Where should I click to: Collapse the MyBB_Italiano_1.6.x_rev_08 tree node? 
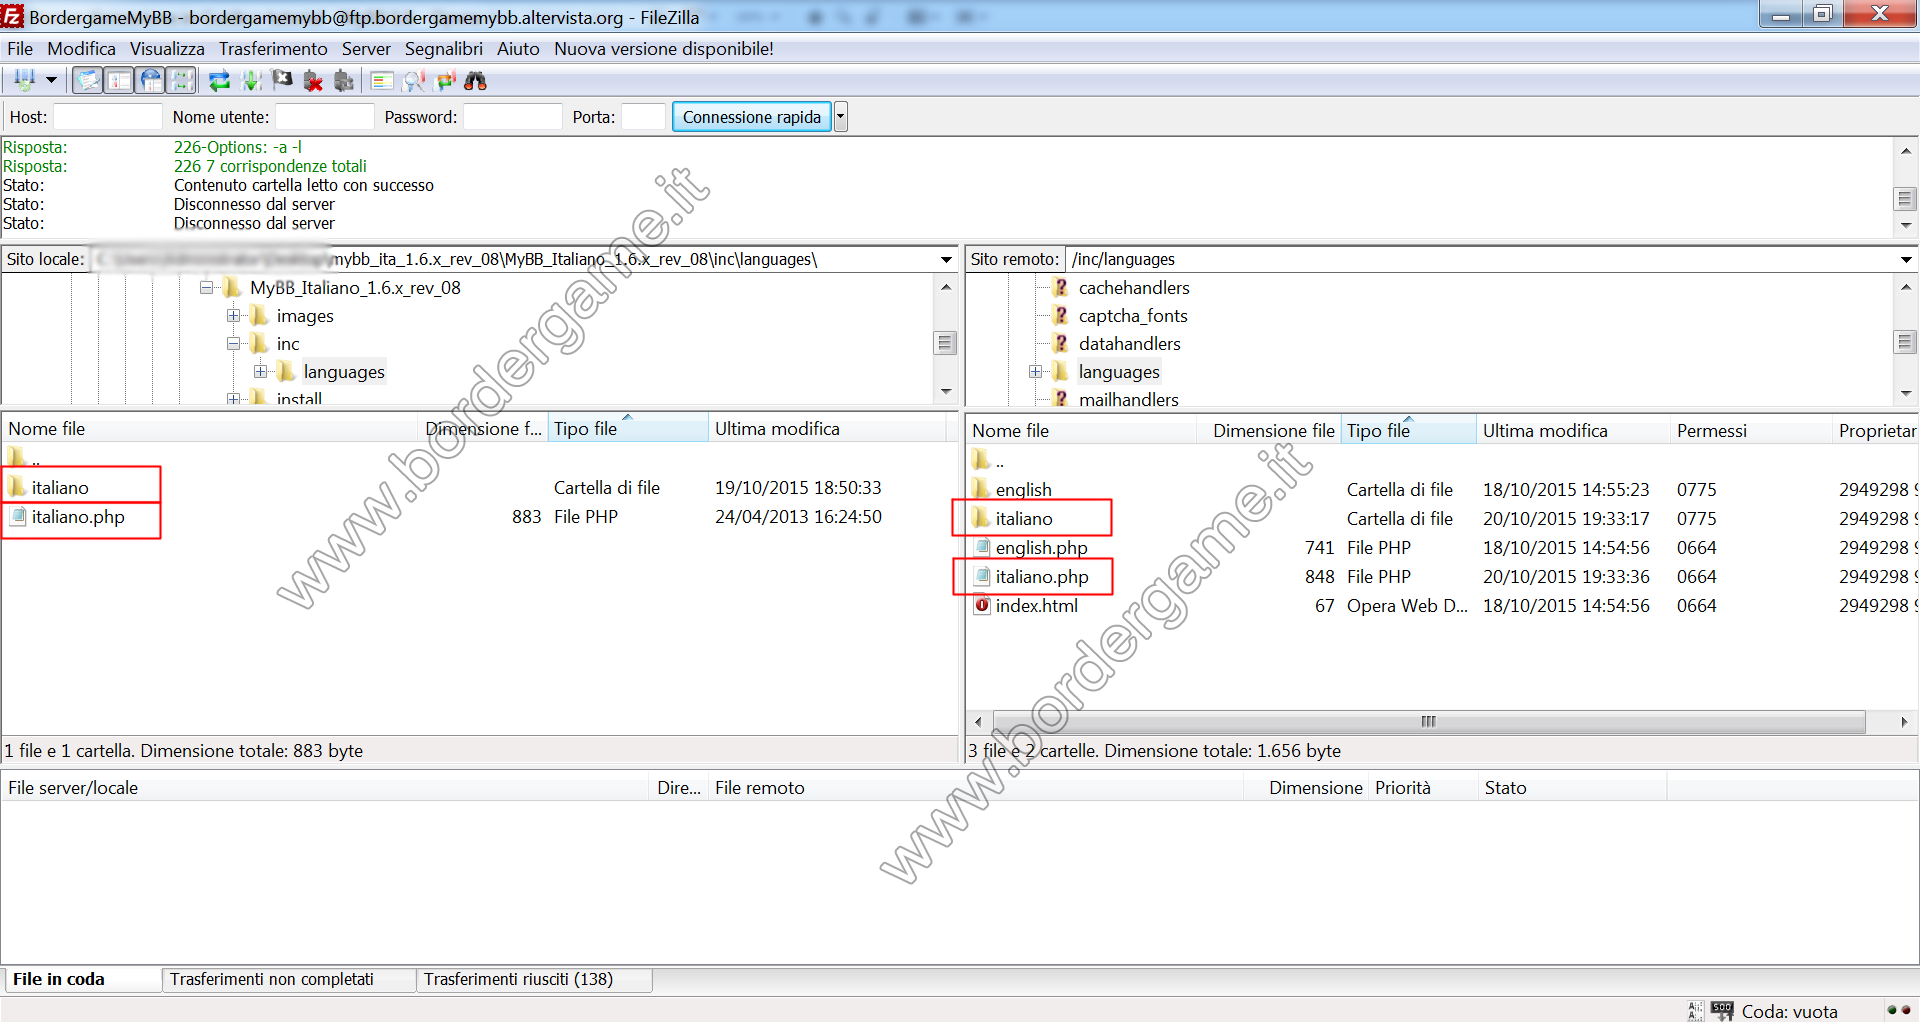pyautogui.click(x=207, y=288)
